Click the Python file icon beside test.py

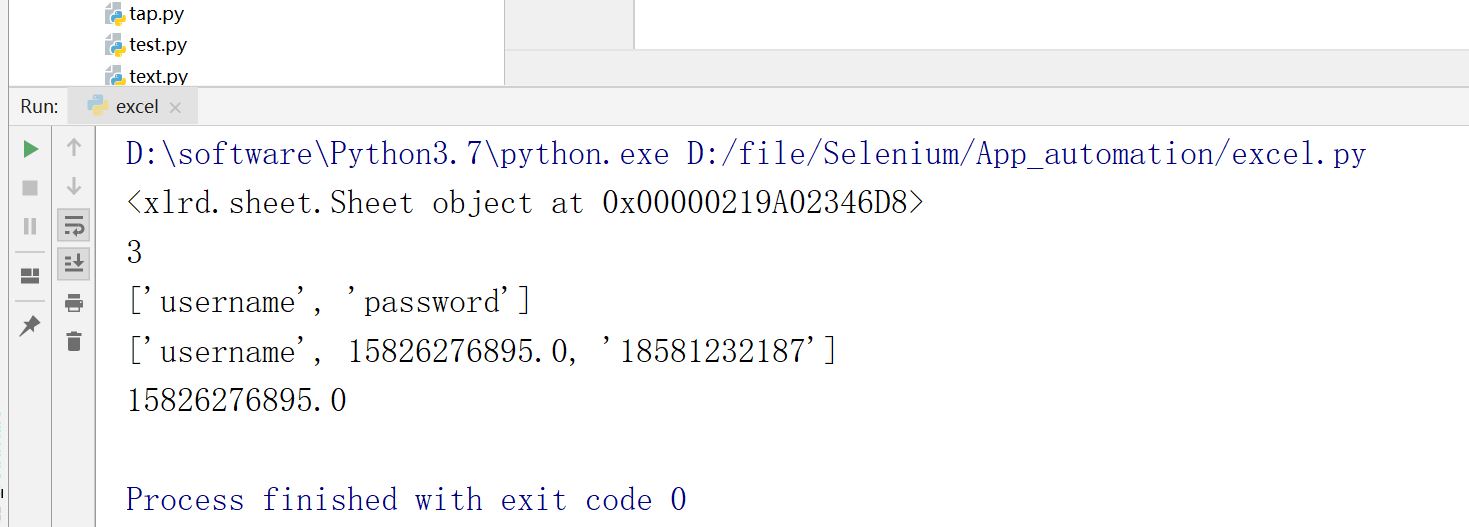114,45
